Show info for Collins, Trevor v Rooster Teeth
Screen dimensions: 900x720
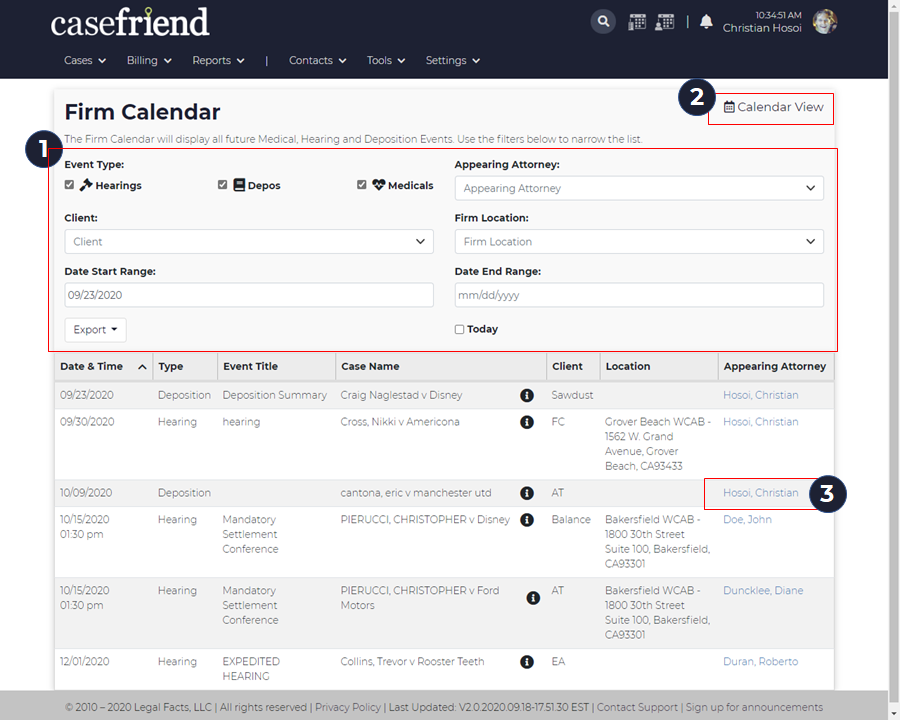point(526,661)
